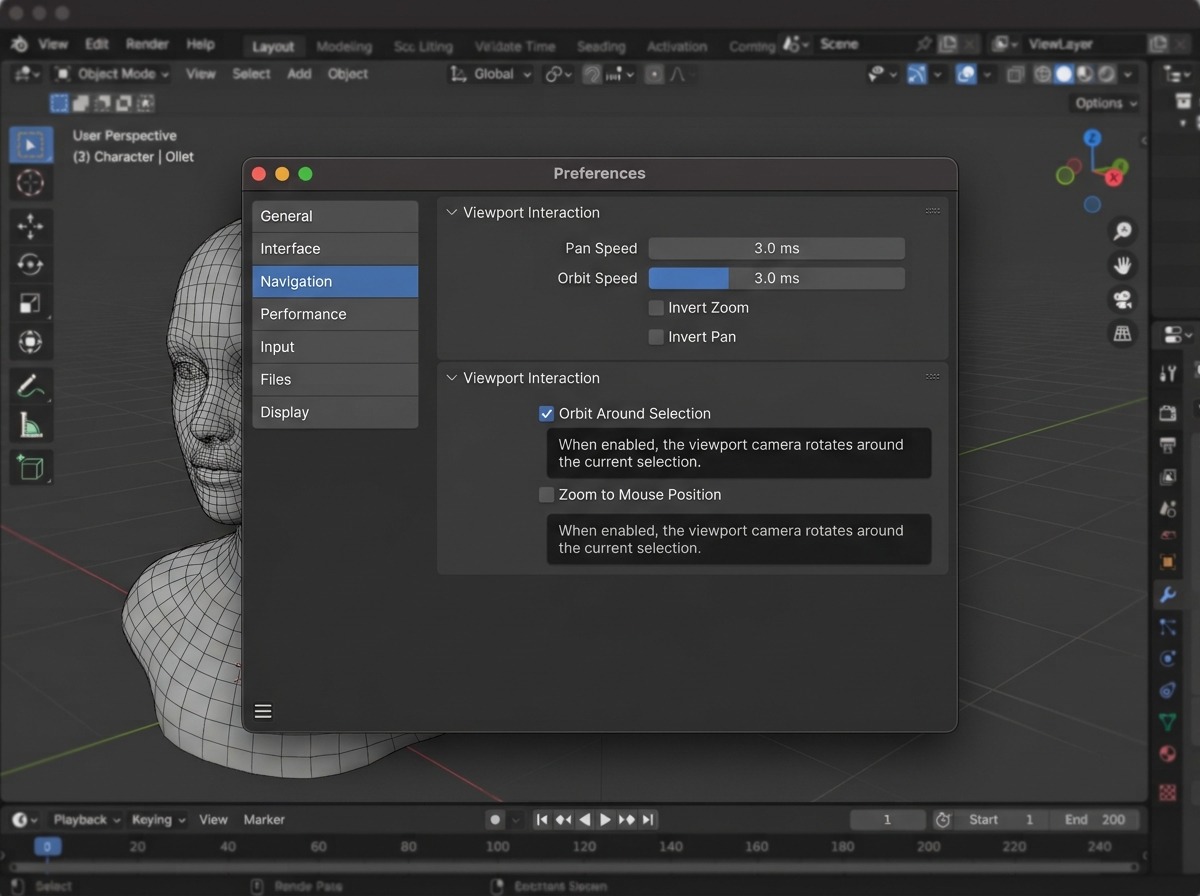The image size is (1200, 896).
Task: Pick the Add Cube tool
Action: (x=31, y=468)
